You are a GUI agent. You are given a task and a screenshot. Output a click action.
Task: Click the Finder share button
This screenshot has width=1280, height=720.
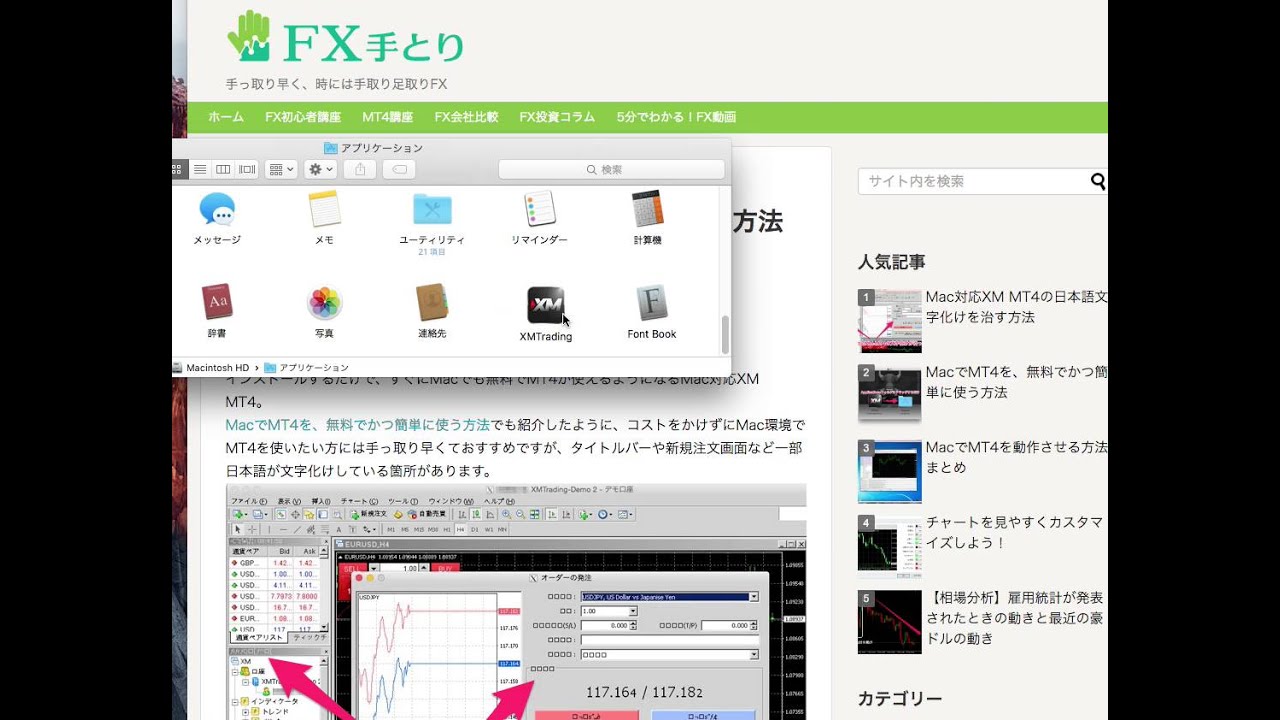pos(360,170)
